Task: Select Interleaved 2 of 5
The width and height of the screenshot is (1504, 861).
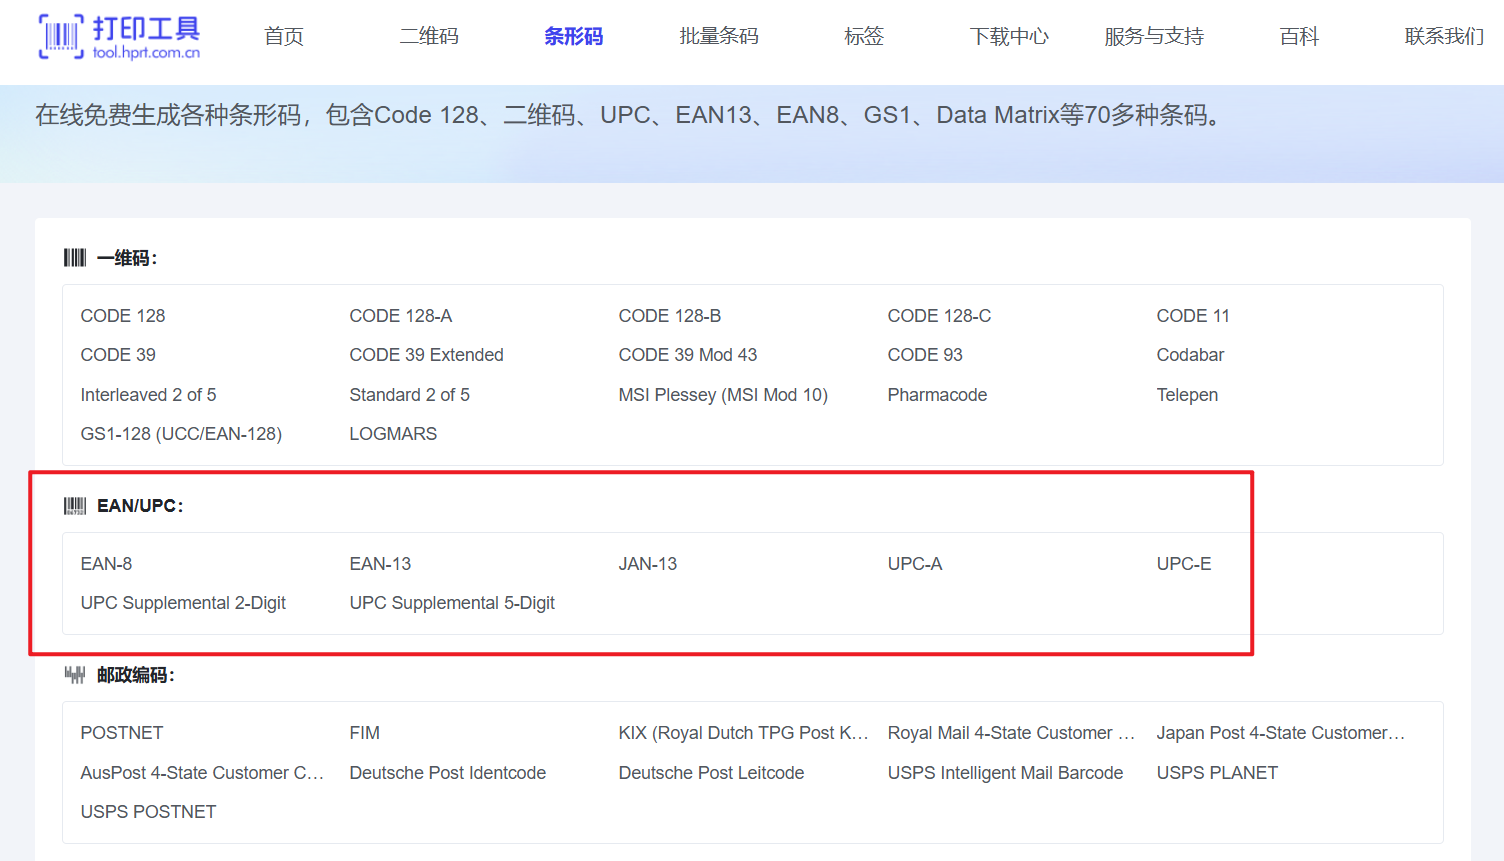Action: (x=149, y=395)
